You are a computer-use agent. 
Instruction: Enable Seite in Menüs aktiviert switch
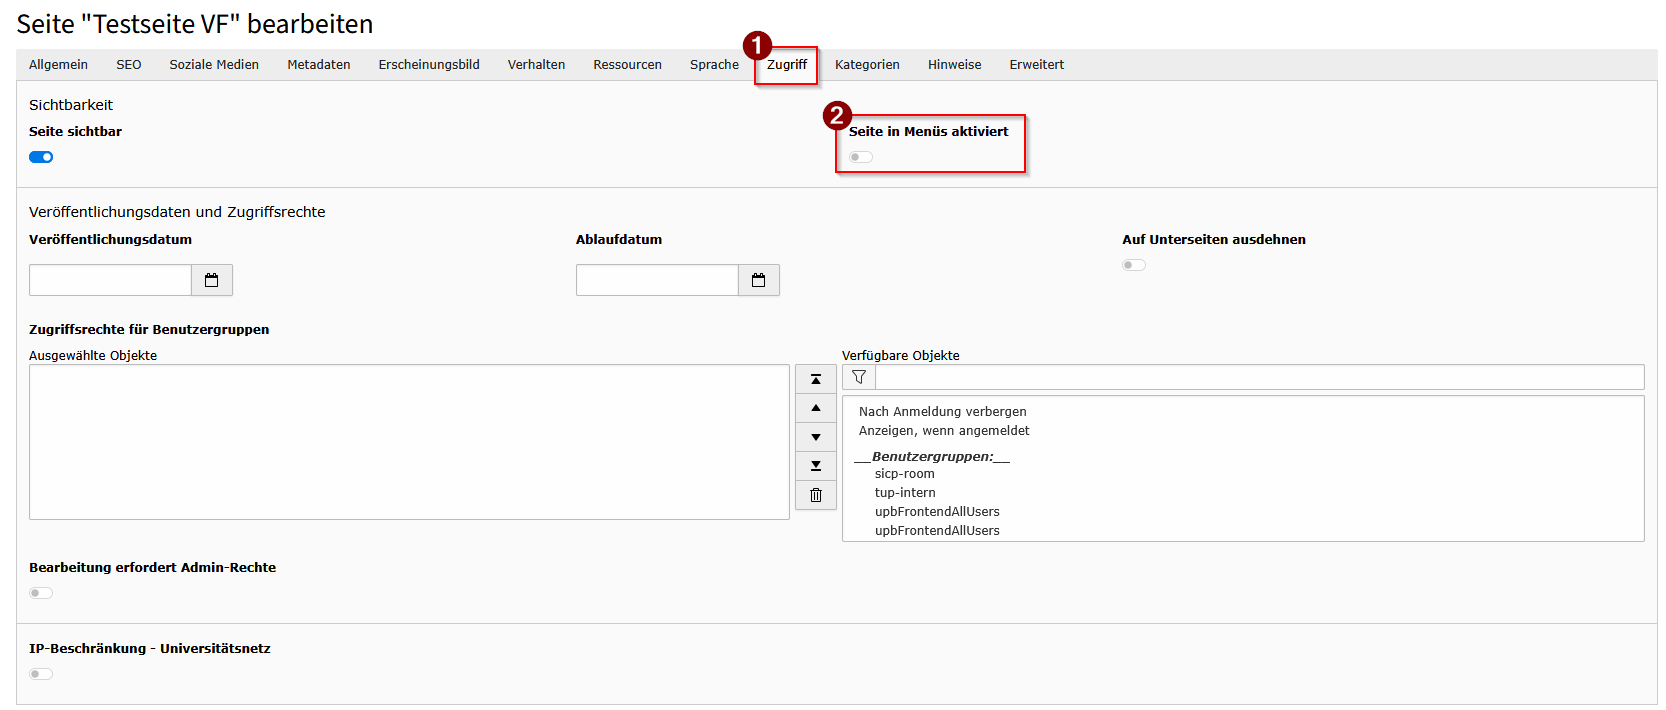(861, 157)
